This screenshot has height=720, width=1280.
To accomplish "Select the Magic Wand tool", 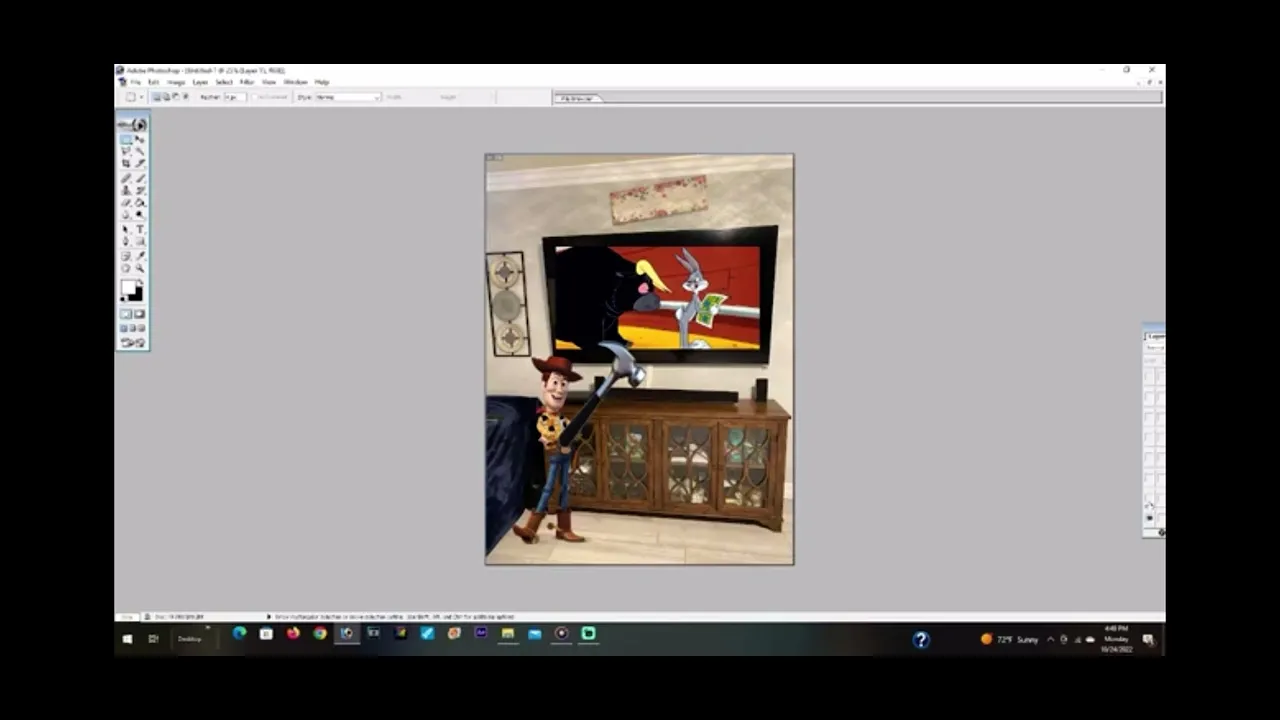I will coord(140,152).
